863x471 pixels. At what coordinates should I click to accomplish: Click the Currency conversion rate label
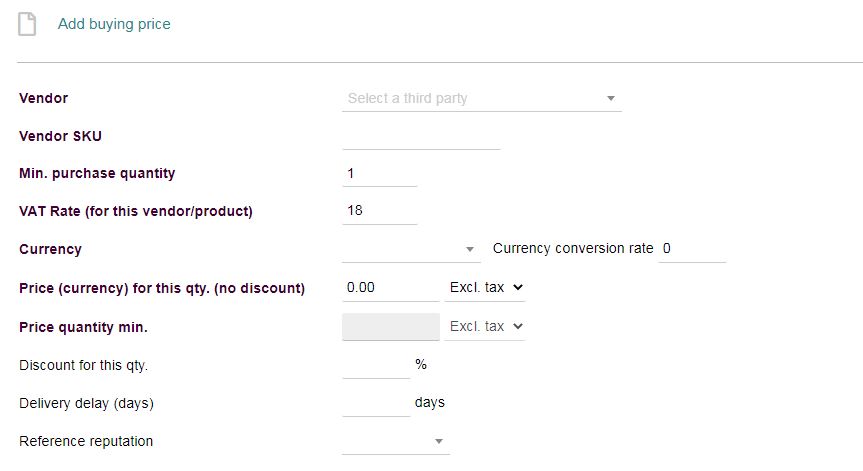573,249
